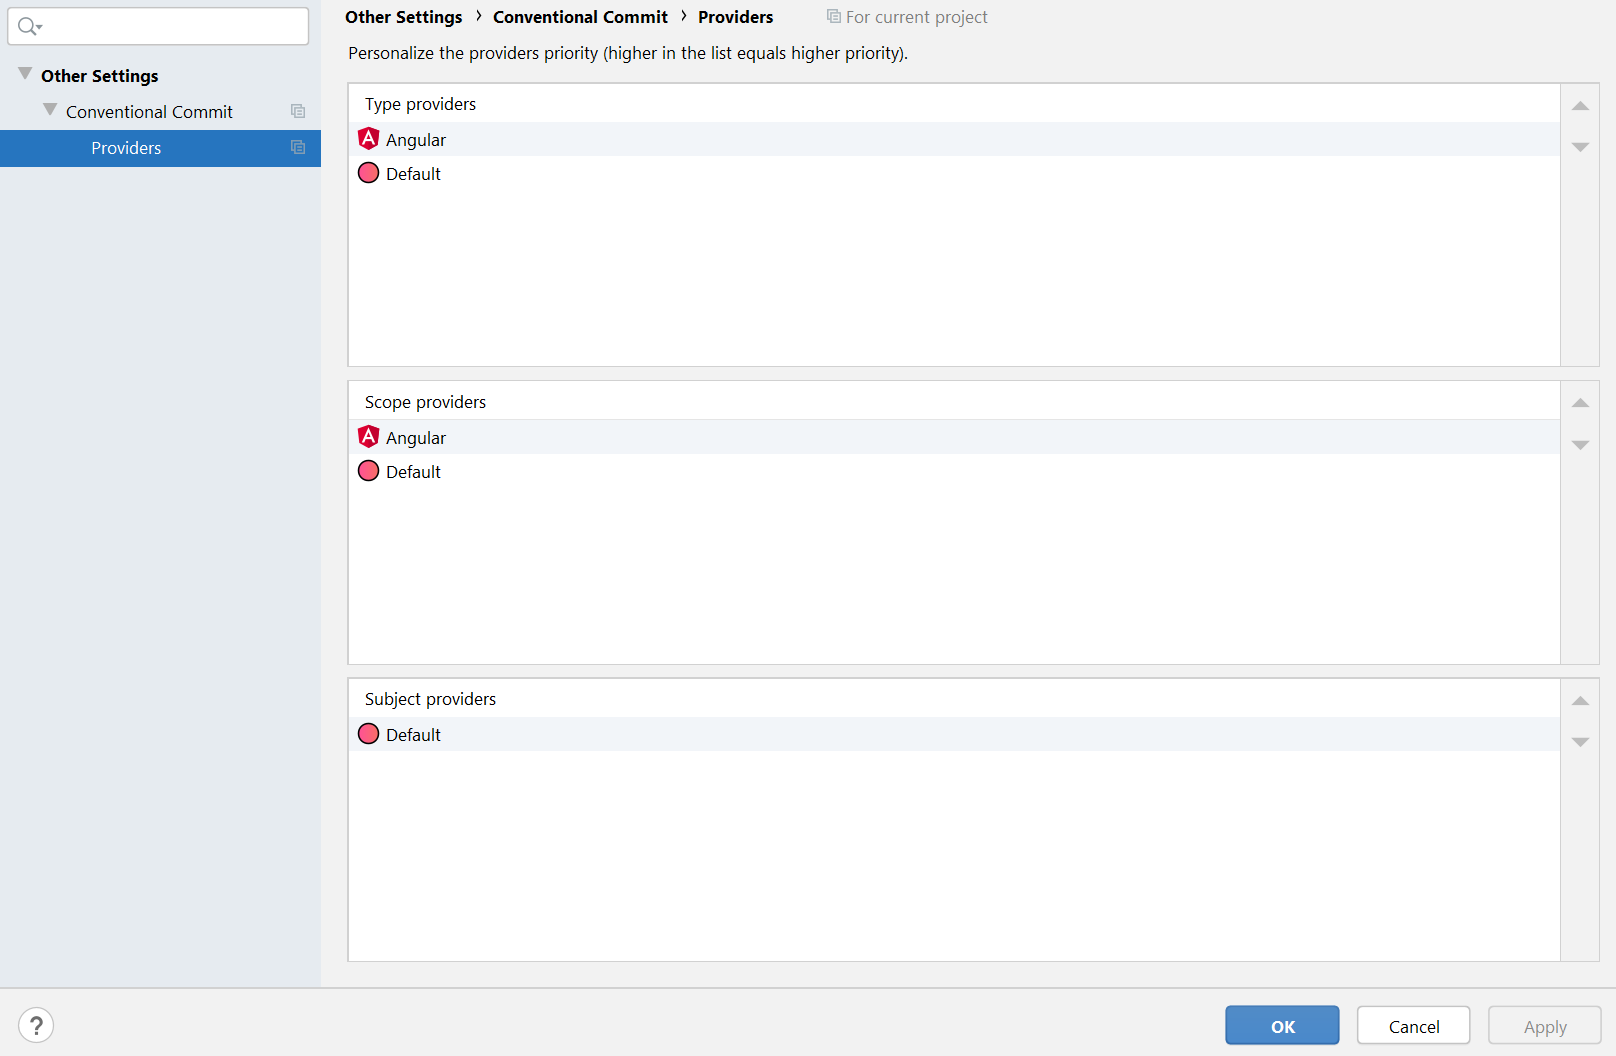Move Subject provider up with arrow
Screen dimensions: 1616x1056
1580,701
